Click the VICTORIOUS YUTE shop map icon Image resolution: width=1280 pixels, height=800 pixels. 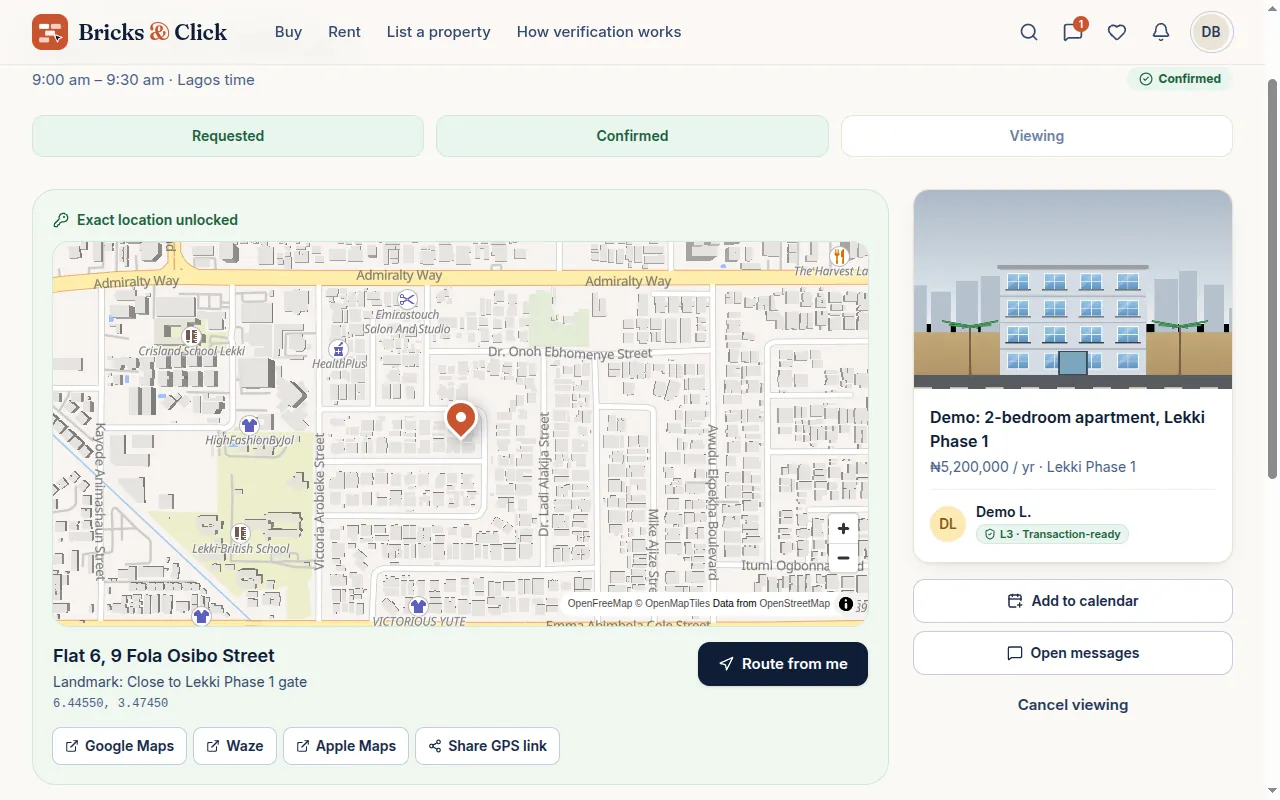419,607
